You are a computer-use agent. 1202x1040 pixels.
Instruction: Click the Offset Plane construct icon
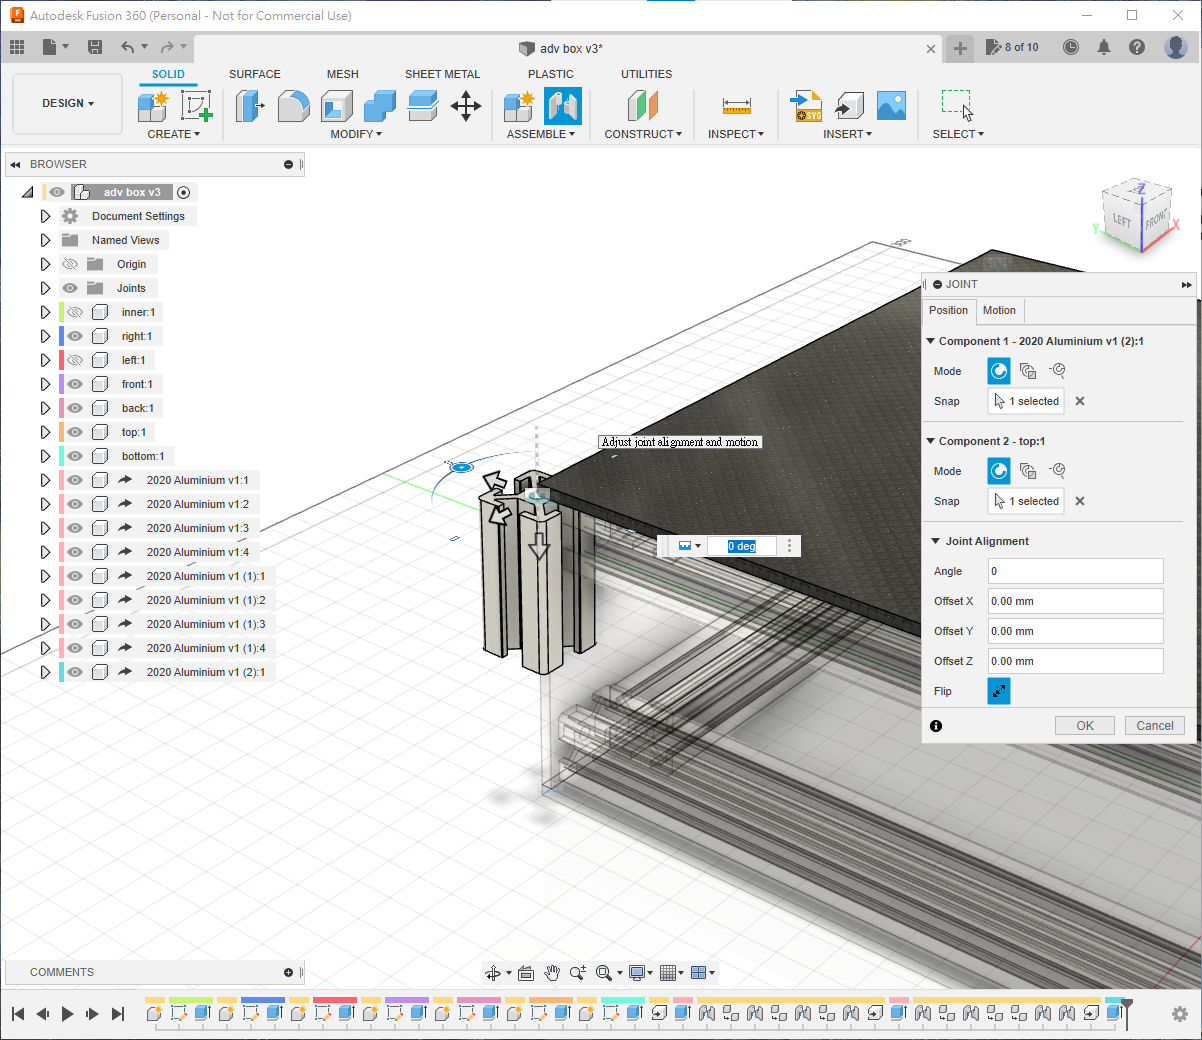(643, 106)
